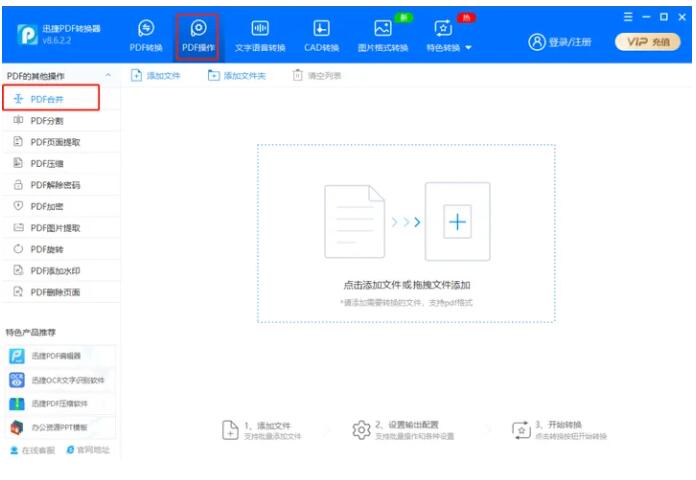The width and height of the screenshot is (696, 480).
Task: Select PDF合并 in sidebar
Action: coord(46,99)
